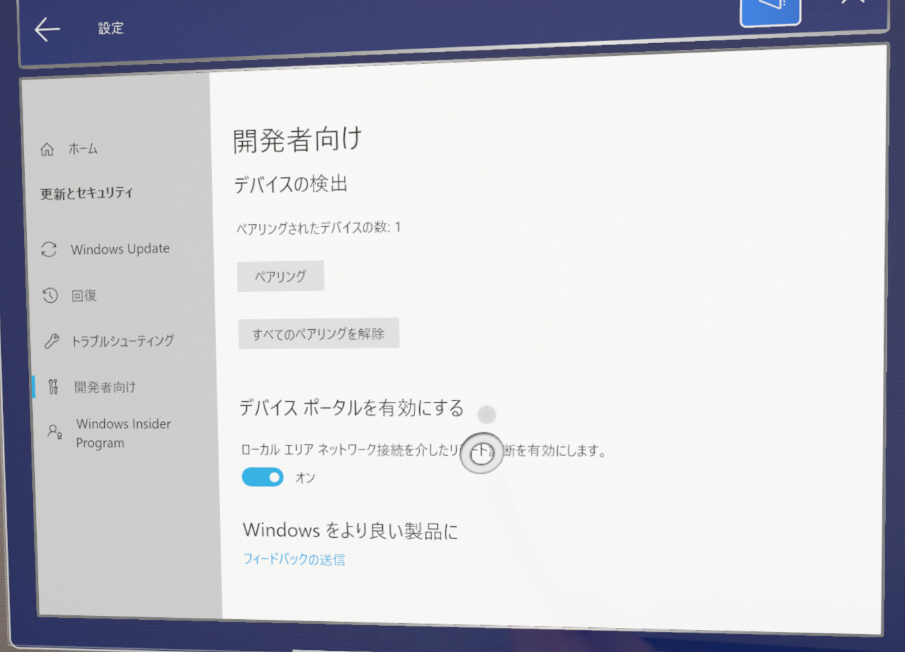Click the Windows Update refresh icon
905x652 pixels.
(49, 249)
